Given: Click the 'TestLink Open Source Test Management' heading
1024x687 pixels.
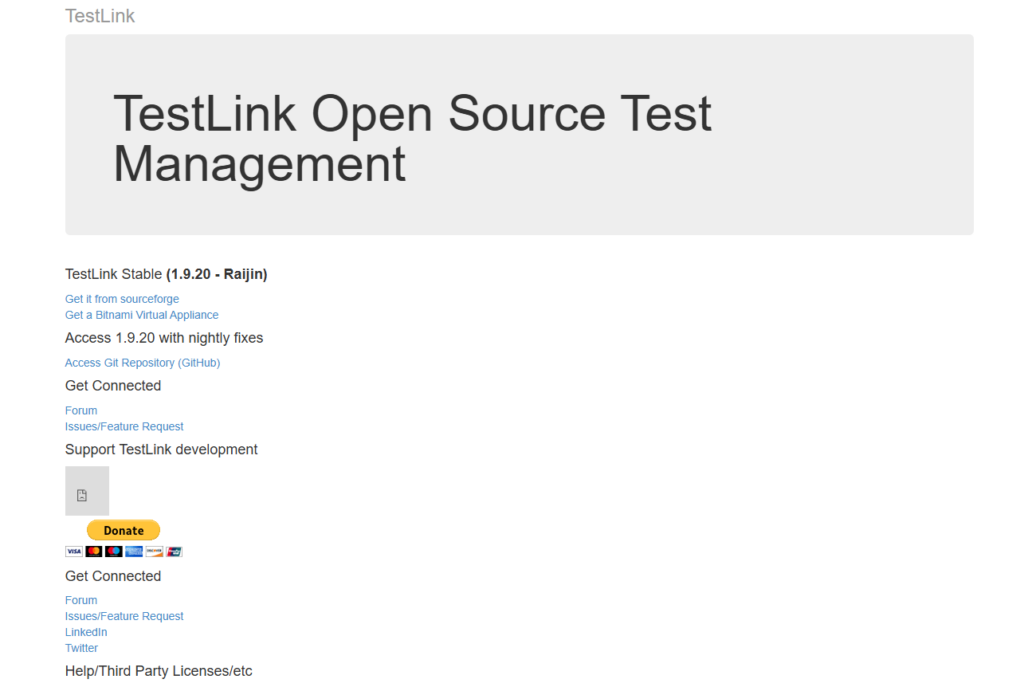Looking at the screenshot, I should [x=412, y=138].
